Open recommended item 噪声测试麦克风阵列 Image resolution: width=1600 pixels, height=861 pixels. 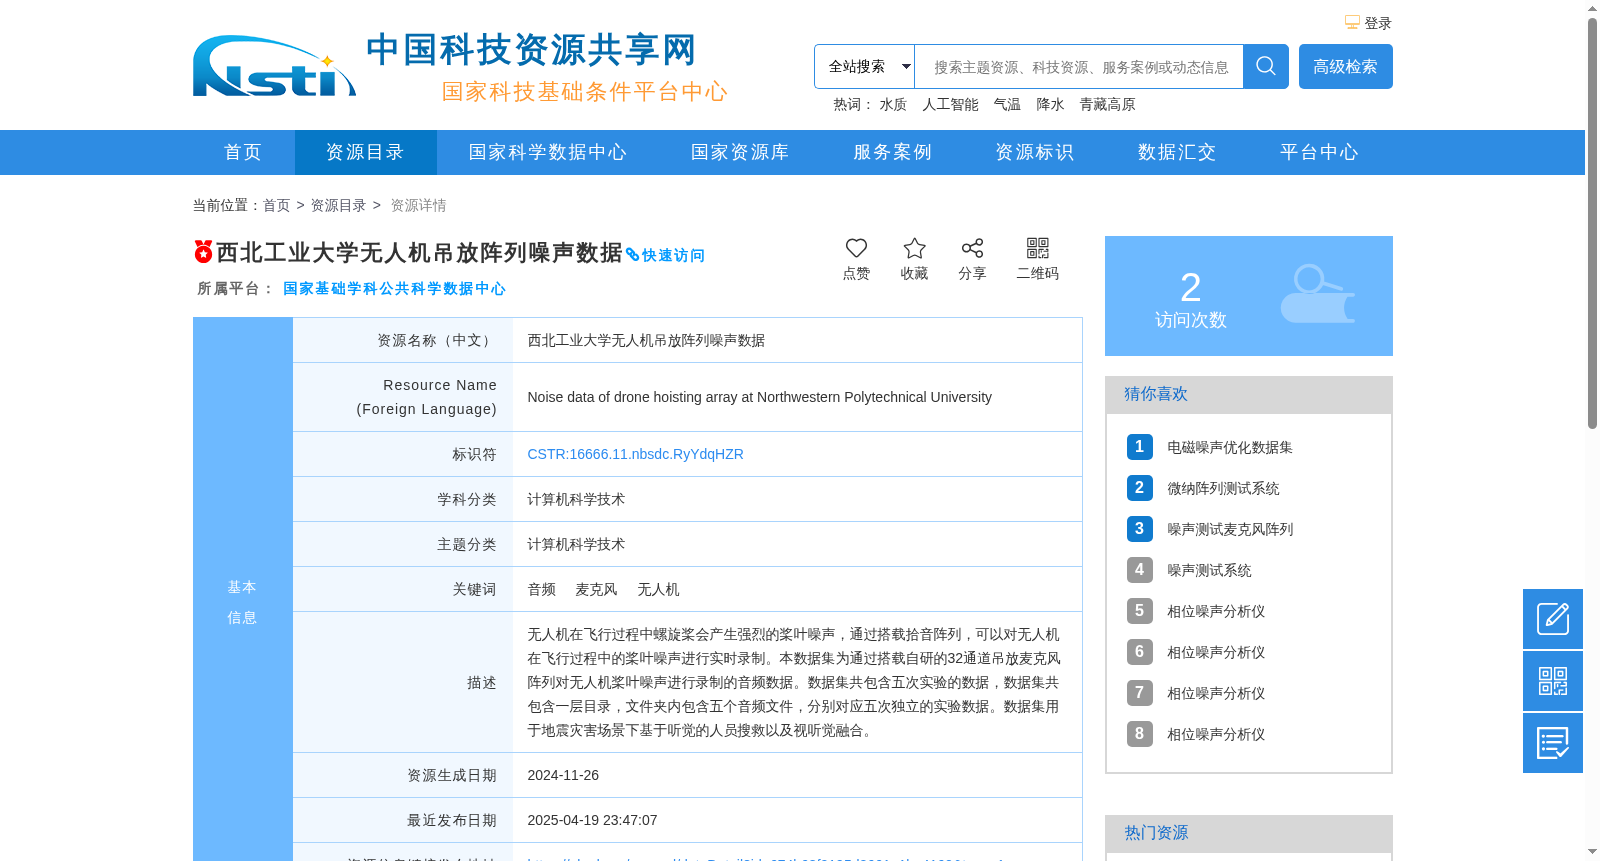click(1230, 529)
